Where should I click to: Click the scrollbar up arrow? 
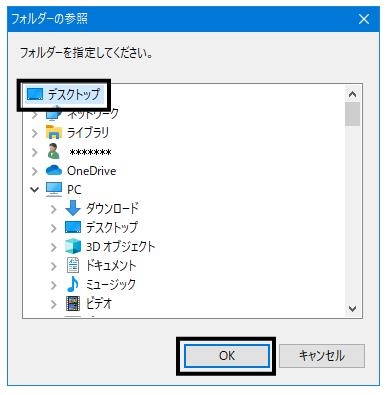tap(352, 94)
